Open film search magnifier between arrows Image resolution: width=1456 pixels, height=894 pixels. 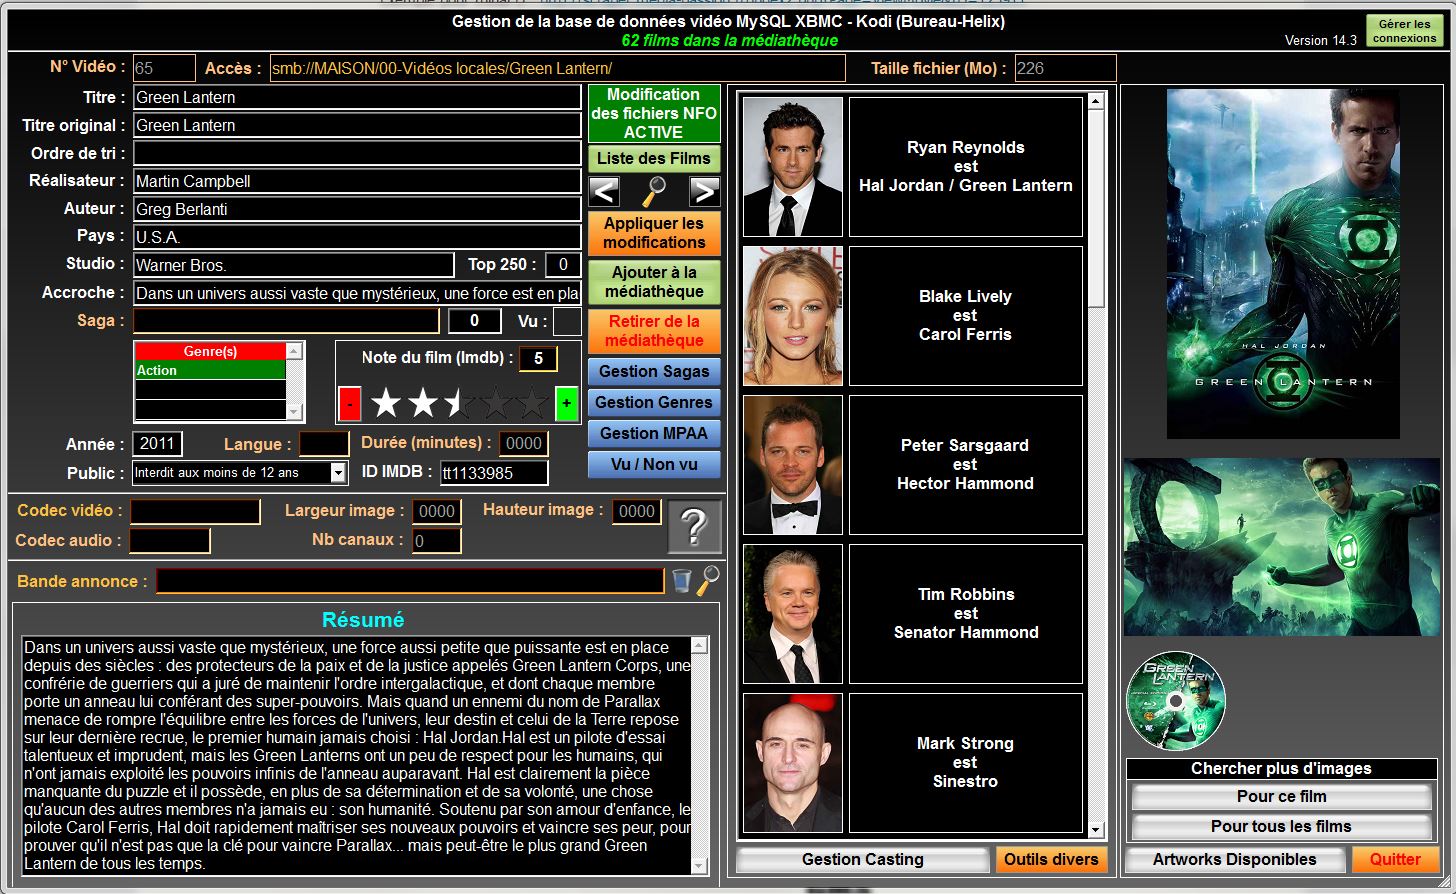click(x=654, y=191)
